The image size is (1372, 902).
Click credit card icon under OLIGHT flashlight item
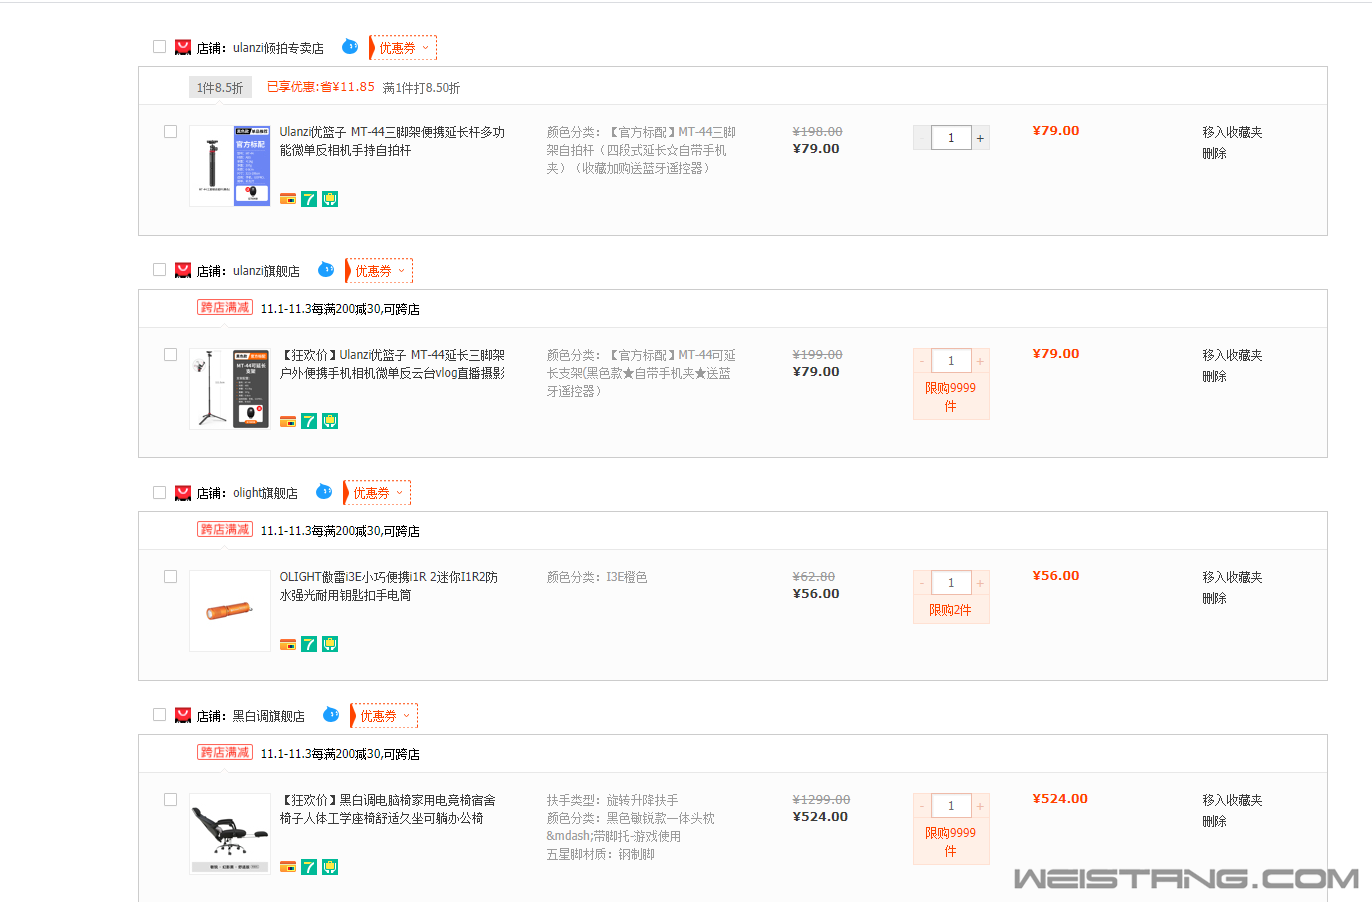pyautogui.click(x=288, y=644)
